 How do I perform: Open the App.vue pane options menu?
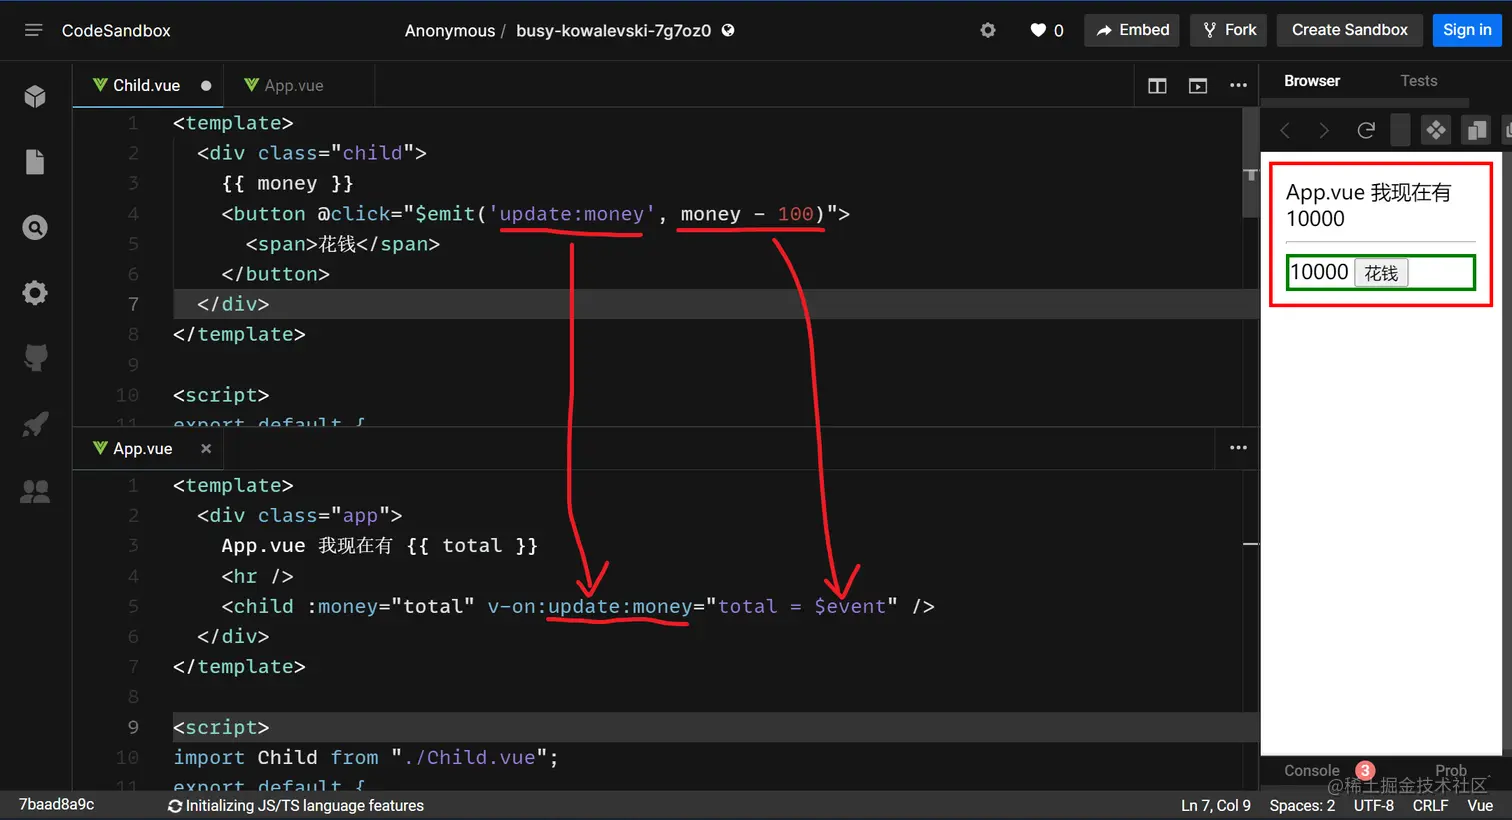tap(1237, 448)
